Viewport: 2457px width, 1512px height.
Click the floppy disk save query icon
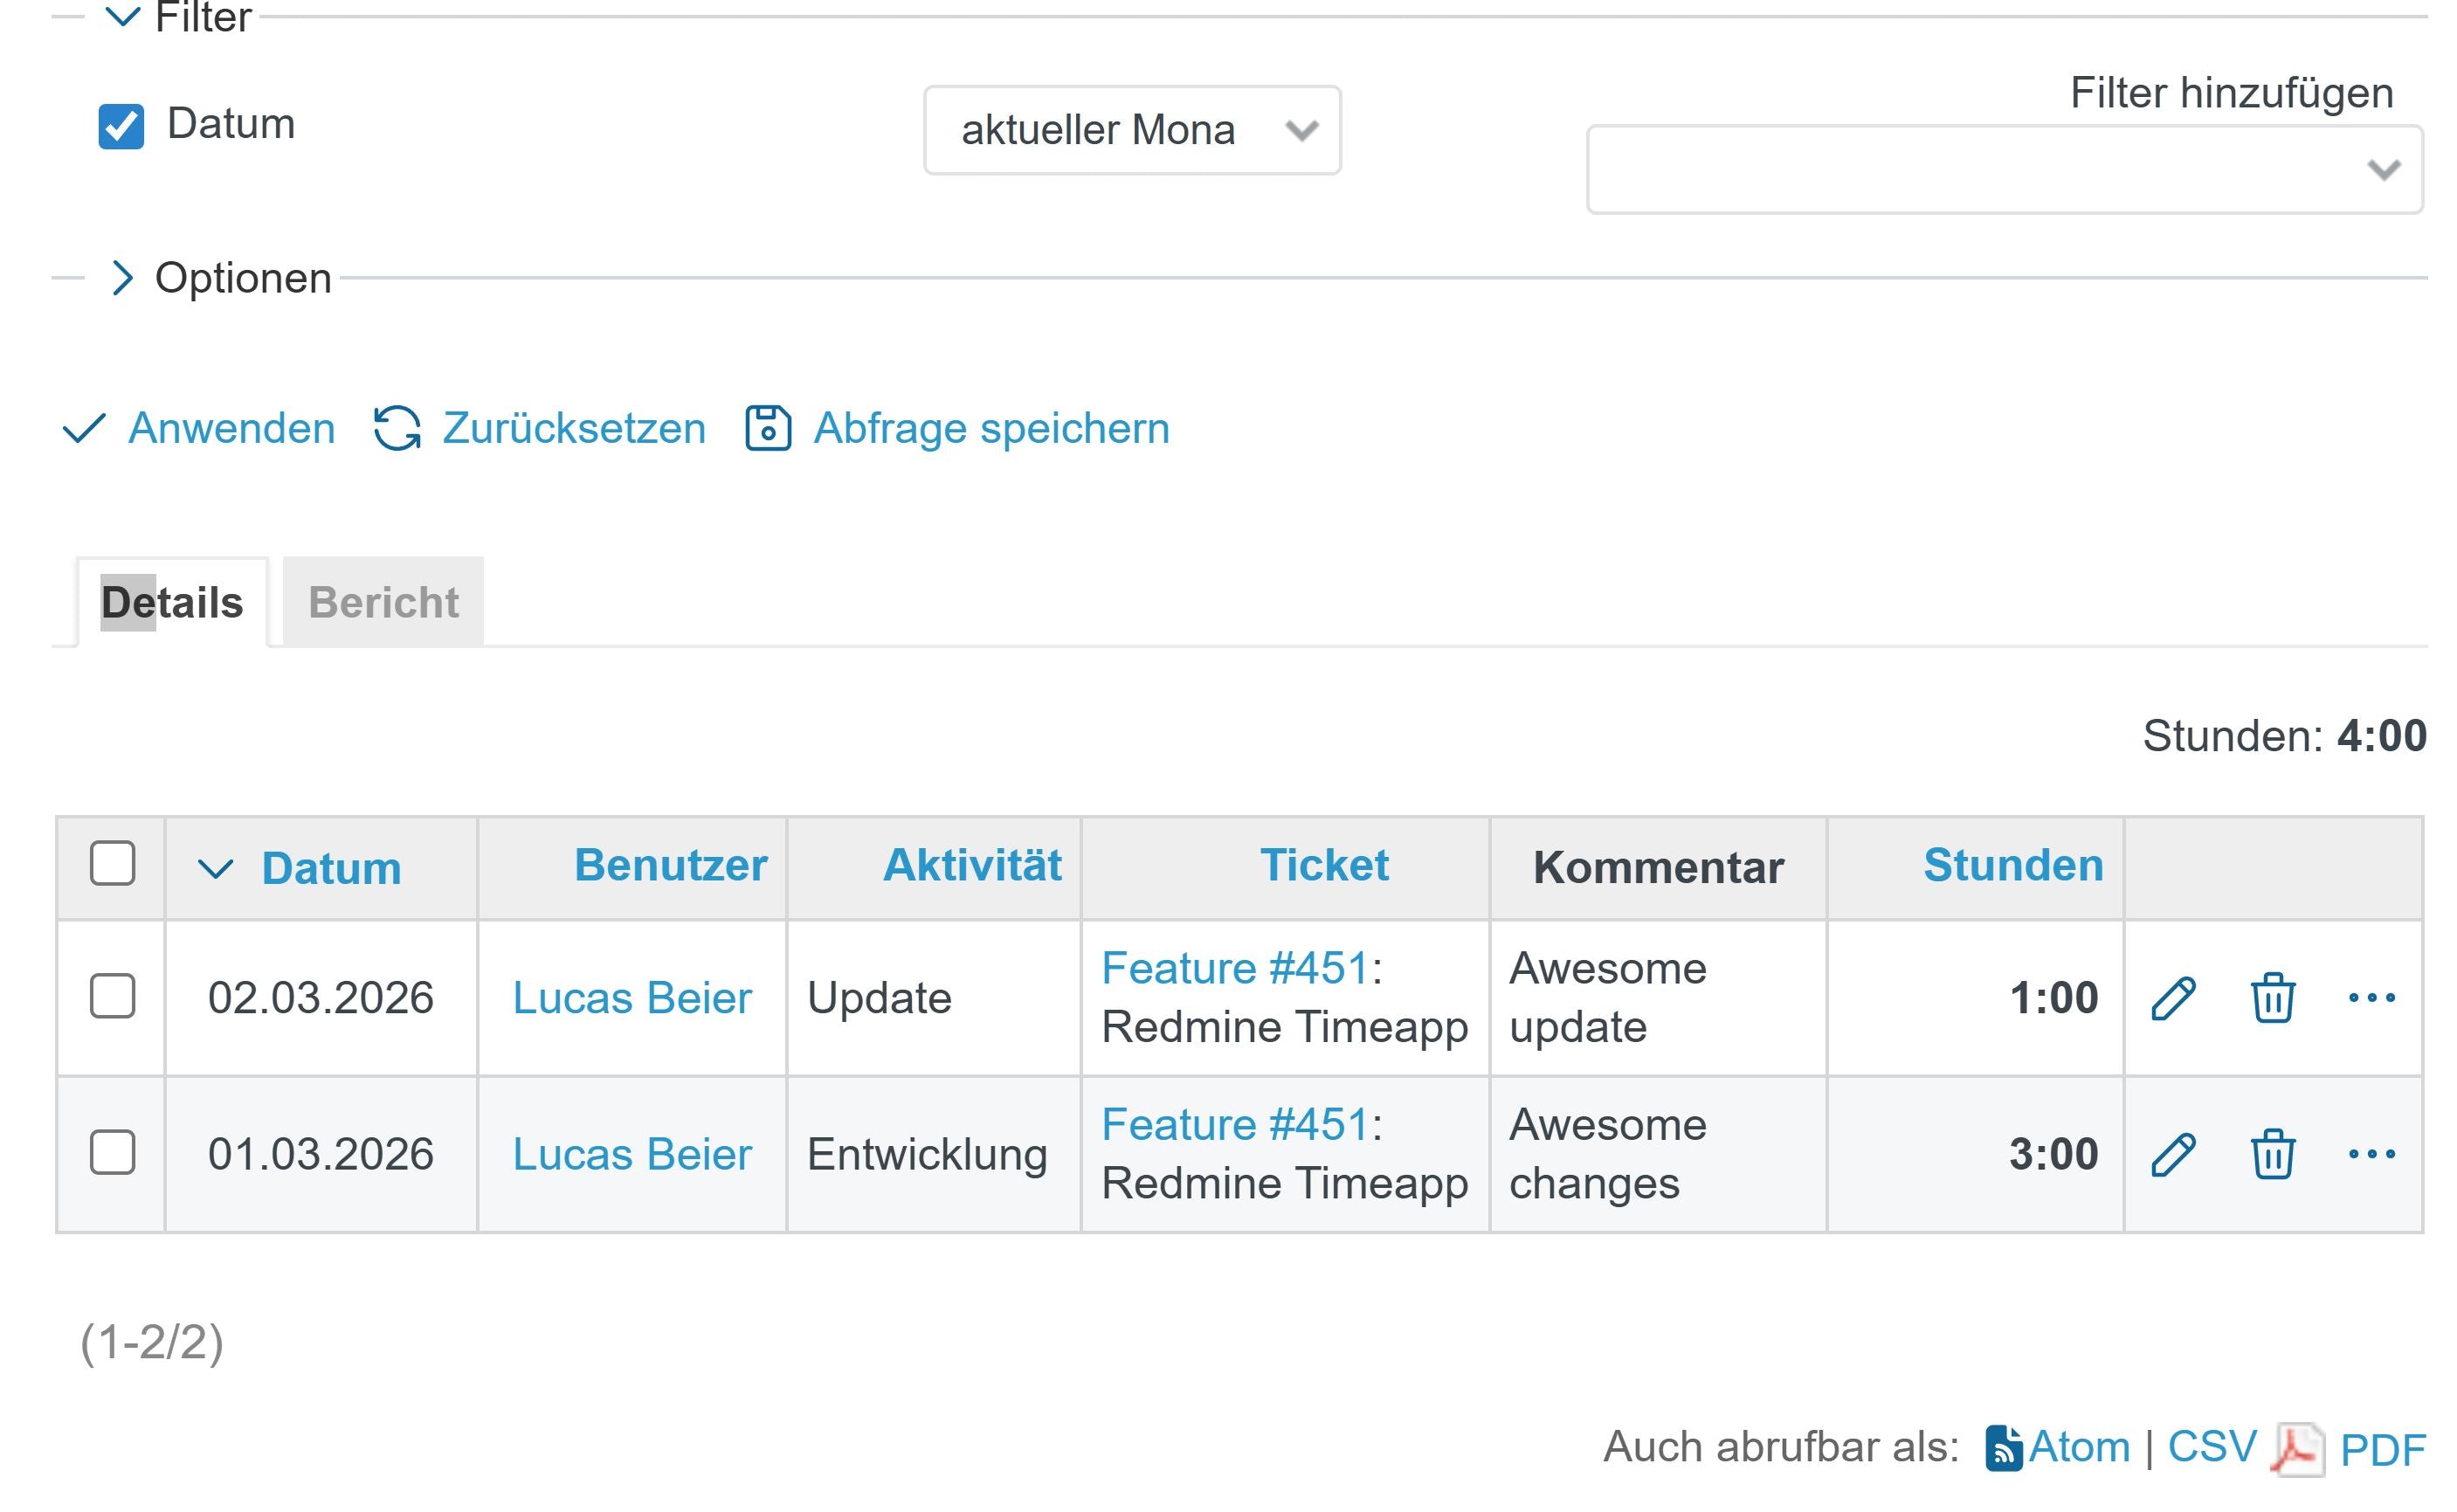(x=767, y=428)
